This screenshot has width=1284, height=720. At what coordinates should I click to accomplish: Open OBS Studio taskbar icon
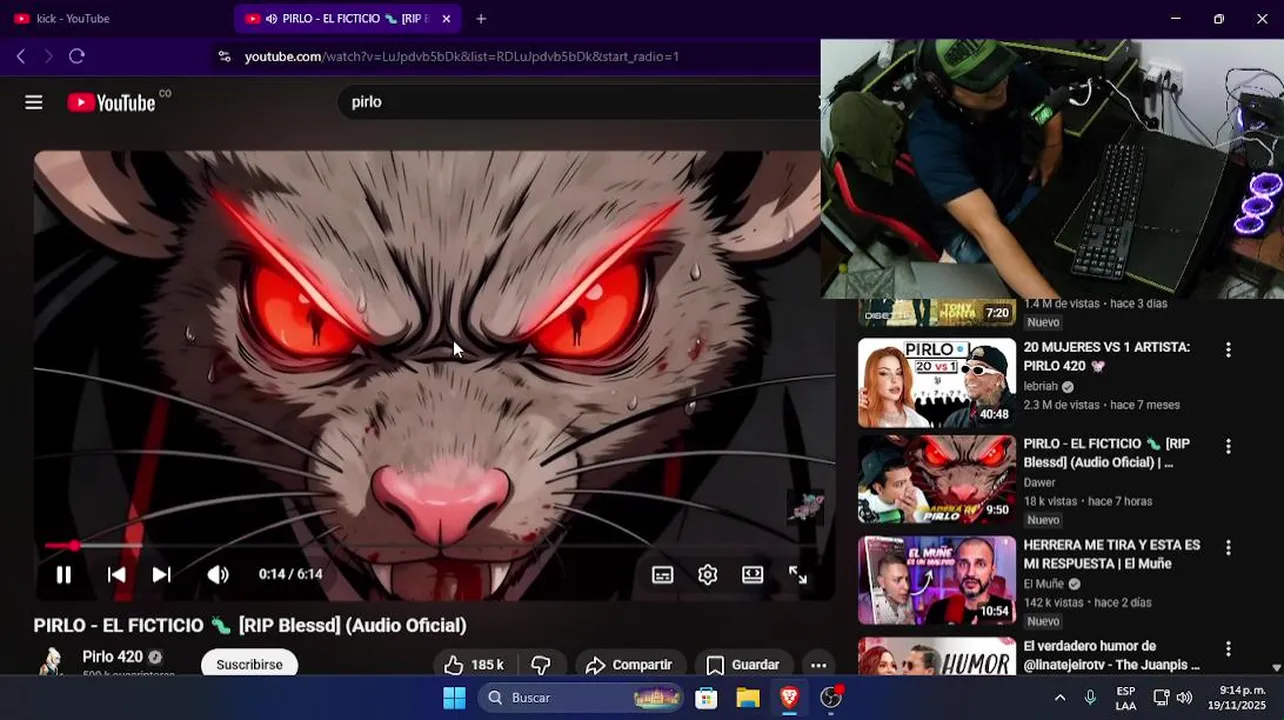(x=831, y=698)
